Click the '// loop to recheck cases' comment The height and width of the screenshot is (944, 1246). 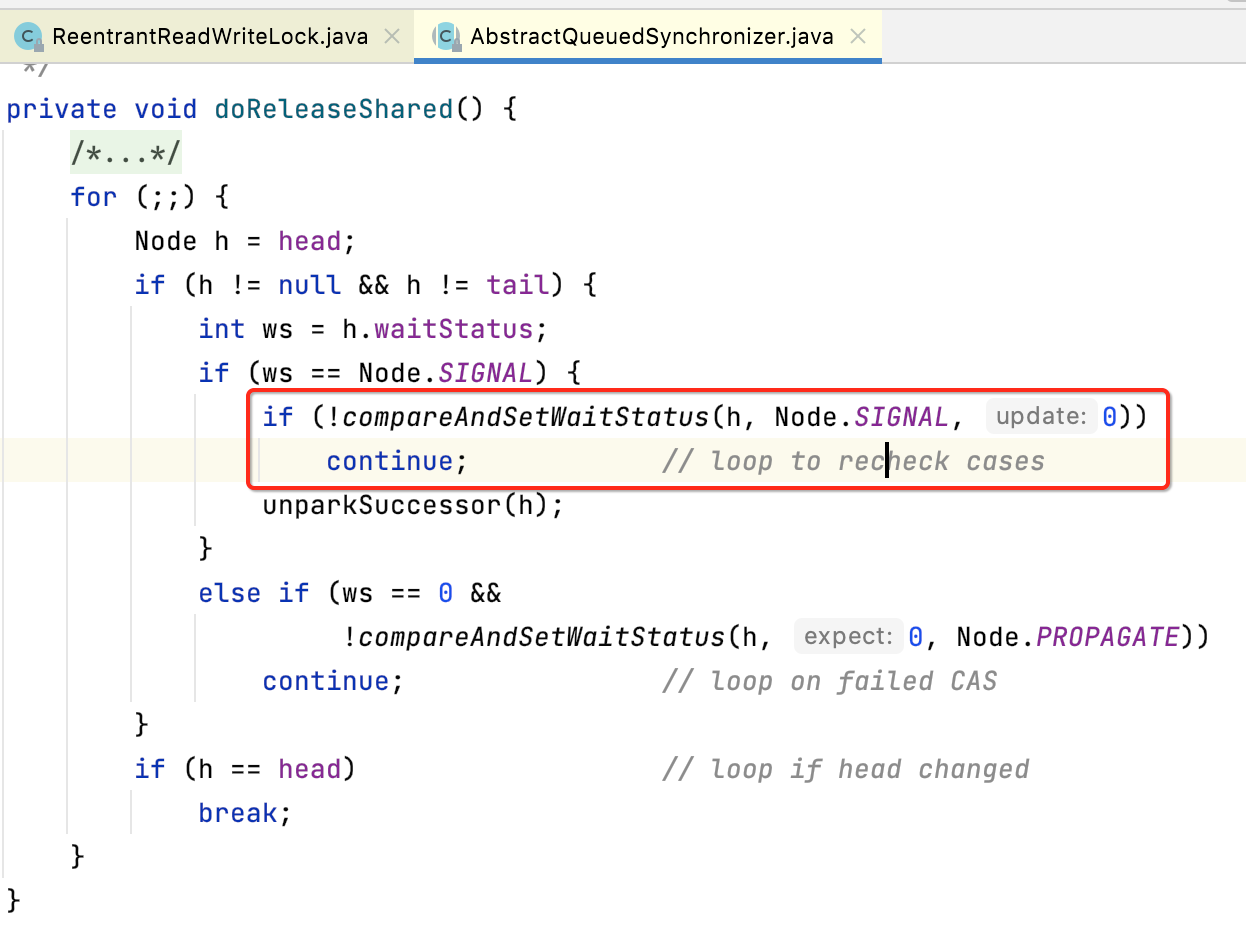[x=853, y=461]
